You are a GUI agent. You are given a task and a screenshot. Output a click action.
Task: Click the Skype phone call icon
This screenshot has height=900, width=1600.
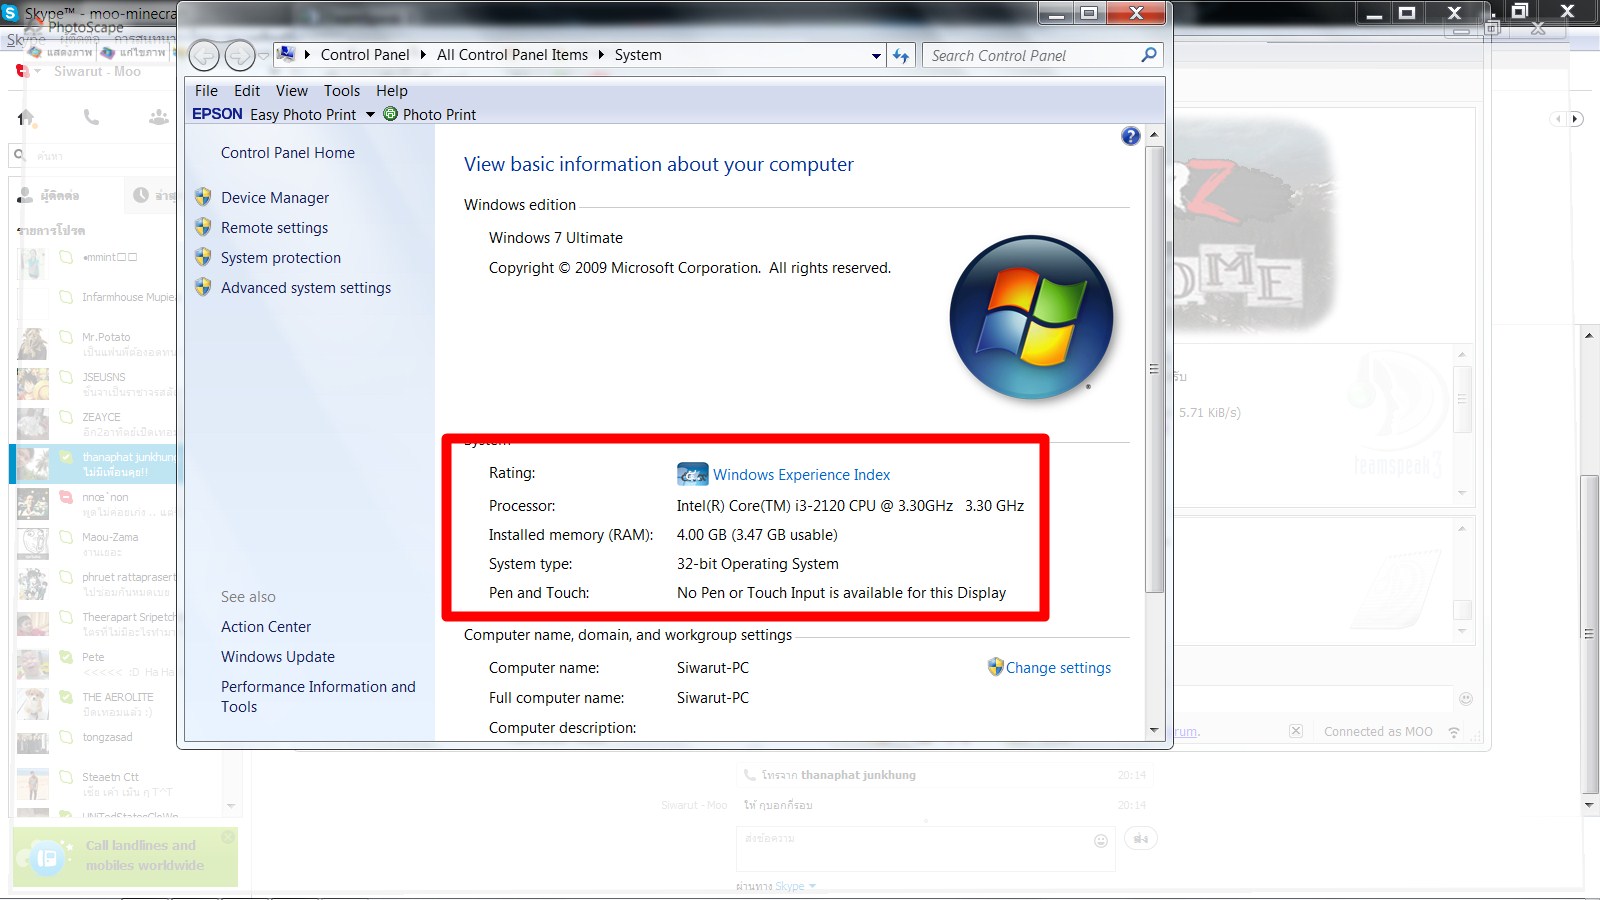point(91,118)
